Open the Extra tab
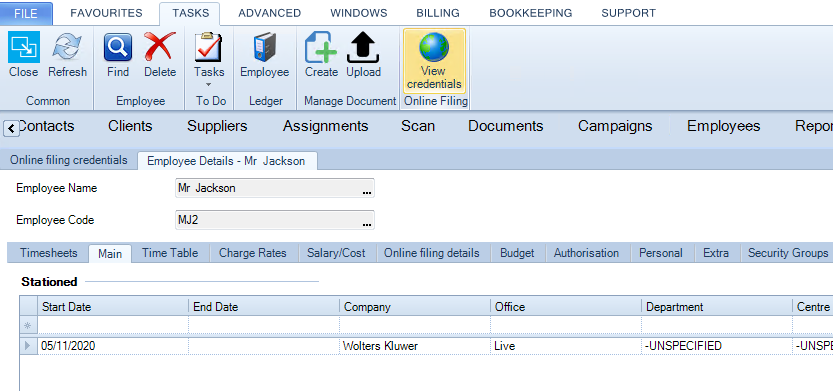This screenshot has width=833, height=391. click(x=716, y=253)
